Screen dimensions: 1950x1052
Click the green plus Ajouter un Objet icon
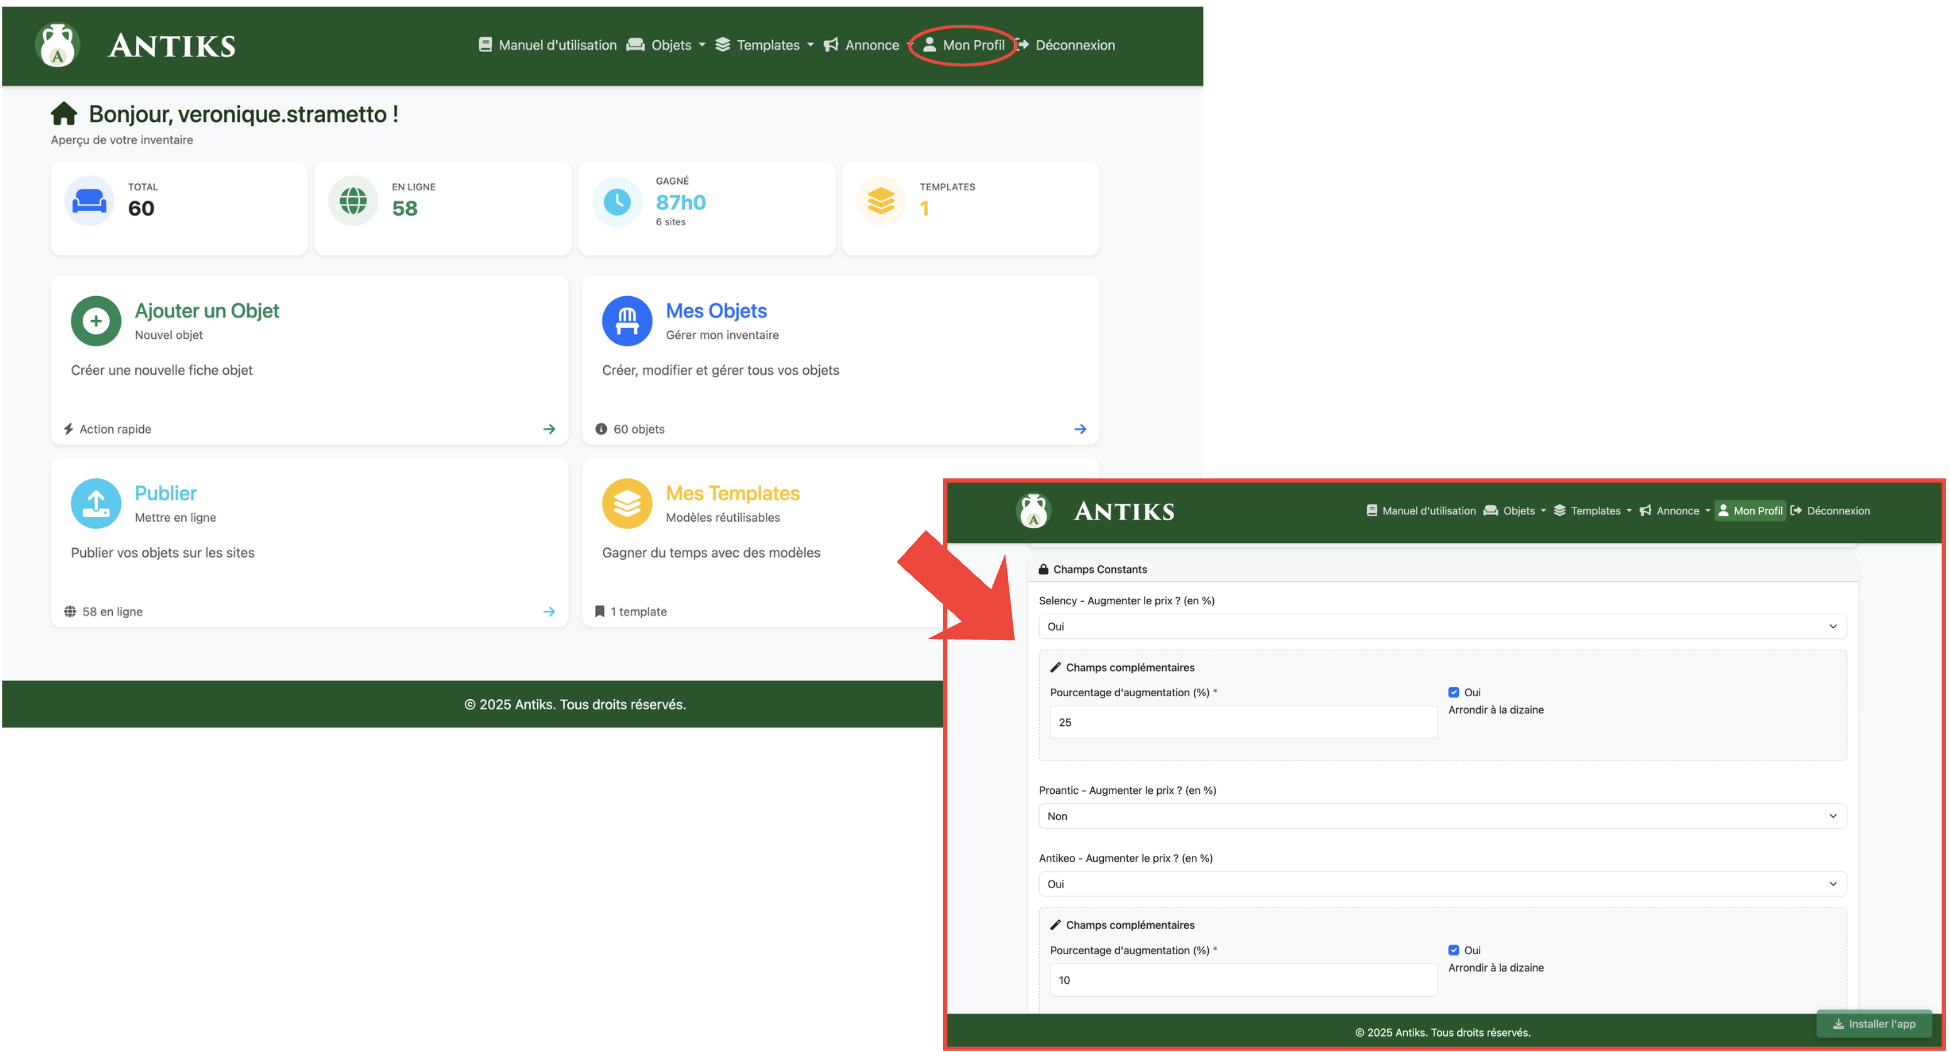(96, 321)
